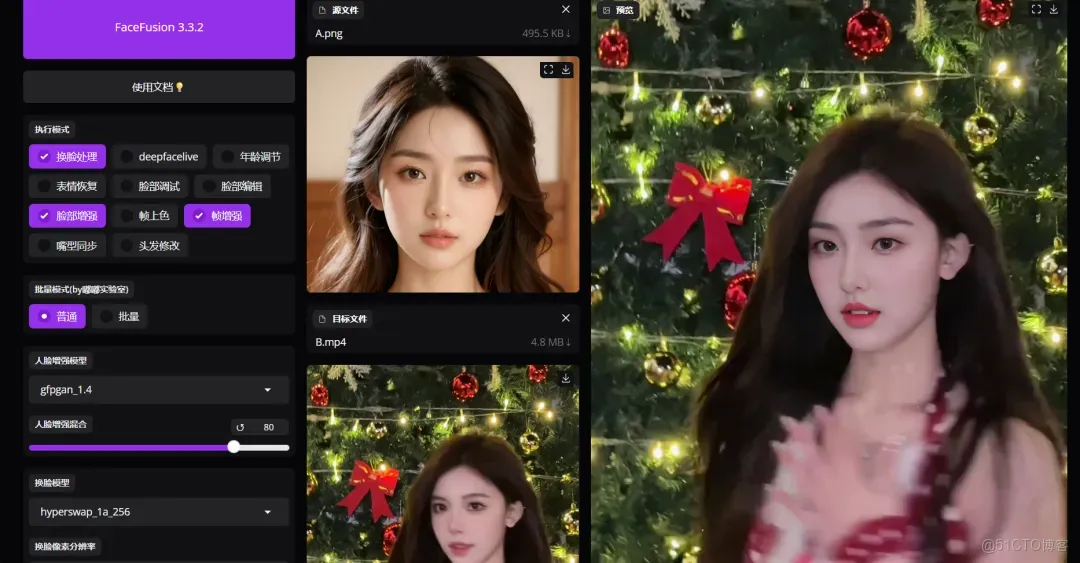Download the source image A.png

[x=565, y=70]
